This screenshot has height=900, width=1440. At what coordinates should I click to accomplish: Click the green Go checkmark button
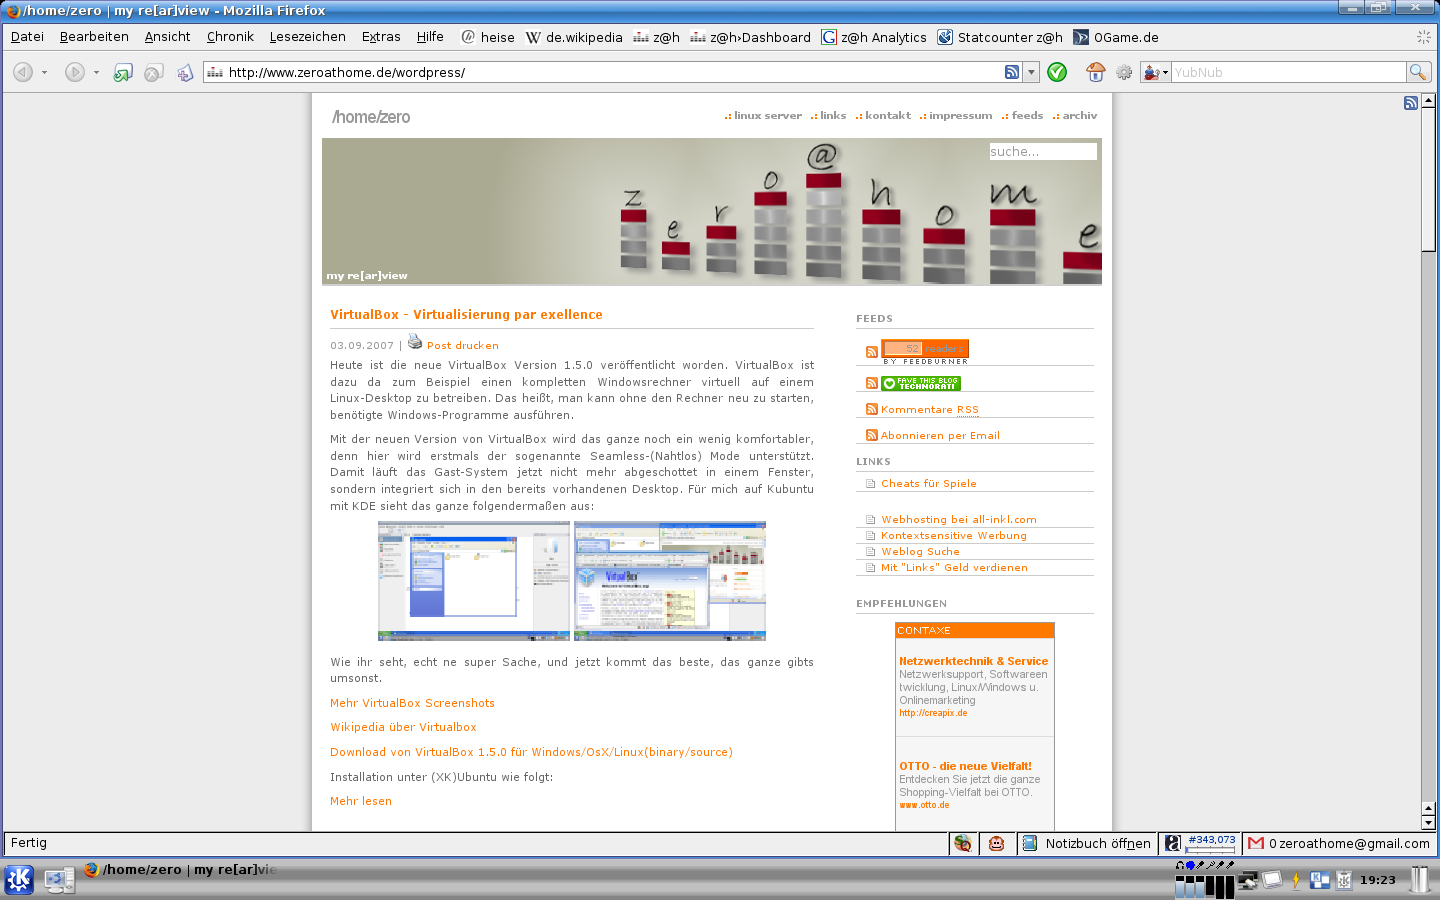click(x=1057, y=72)
